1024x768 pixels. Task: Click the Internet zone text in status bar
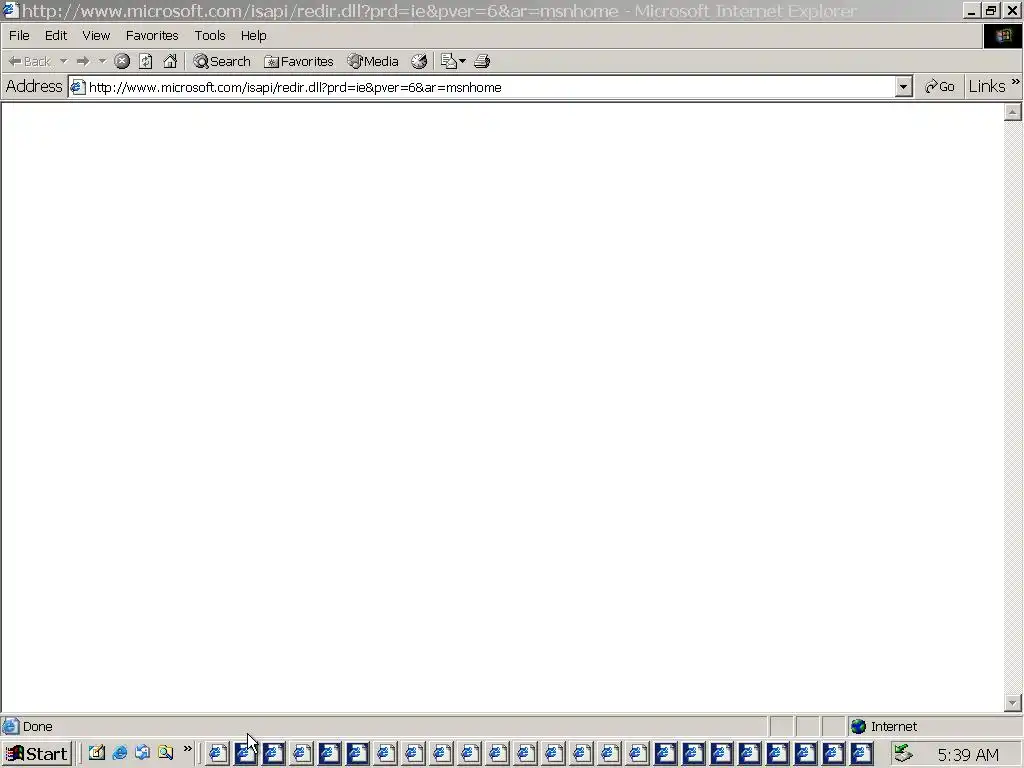(893, 726)
